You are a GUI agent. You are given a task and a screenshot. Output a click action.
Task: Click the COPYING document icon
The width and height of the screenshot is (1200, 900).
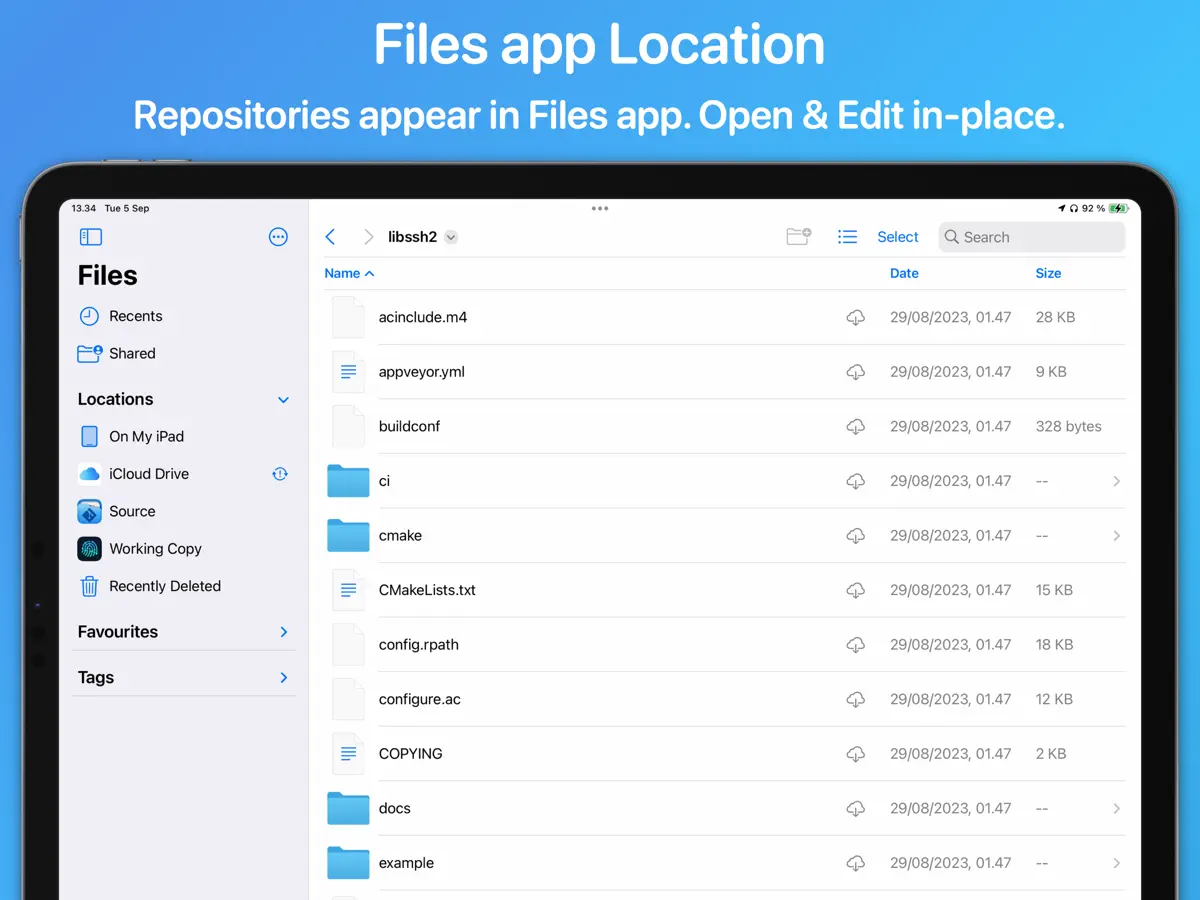point(348,754)
